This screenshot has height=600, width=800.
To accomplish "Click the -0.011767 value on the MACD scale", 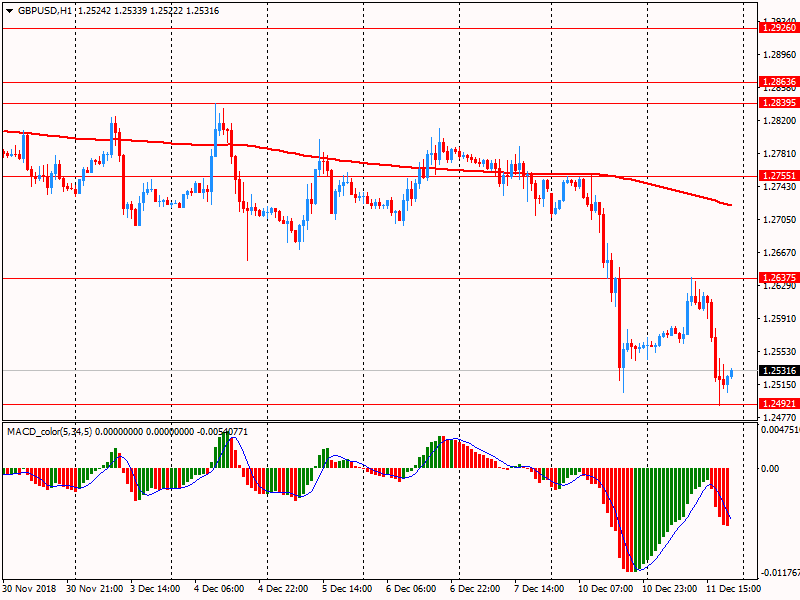I will (x=779, y=573).
